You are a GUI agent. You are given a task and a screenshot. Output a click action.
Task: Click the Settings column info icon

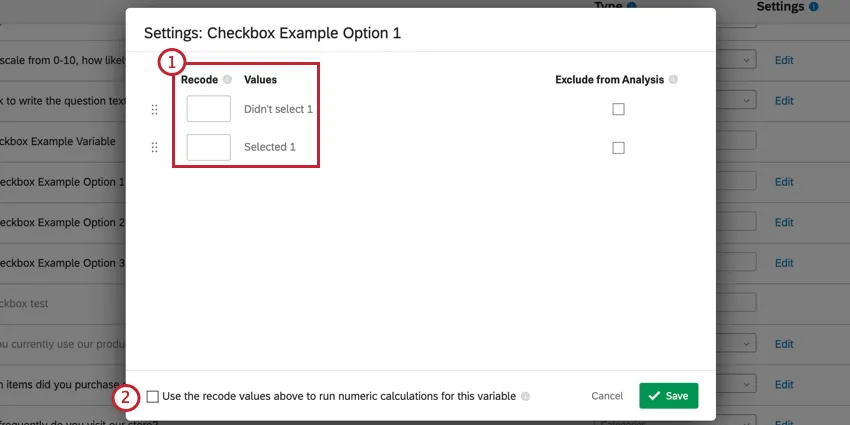[x=813, y=6]
